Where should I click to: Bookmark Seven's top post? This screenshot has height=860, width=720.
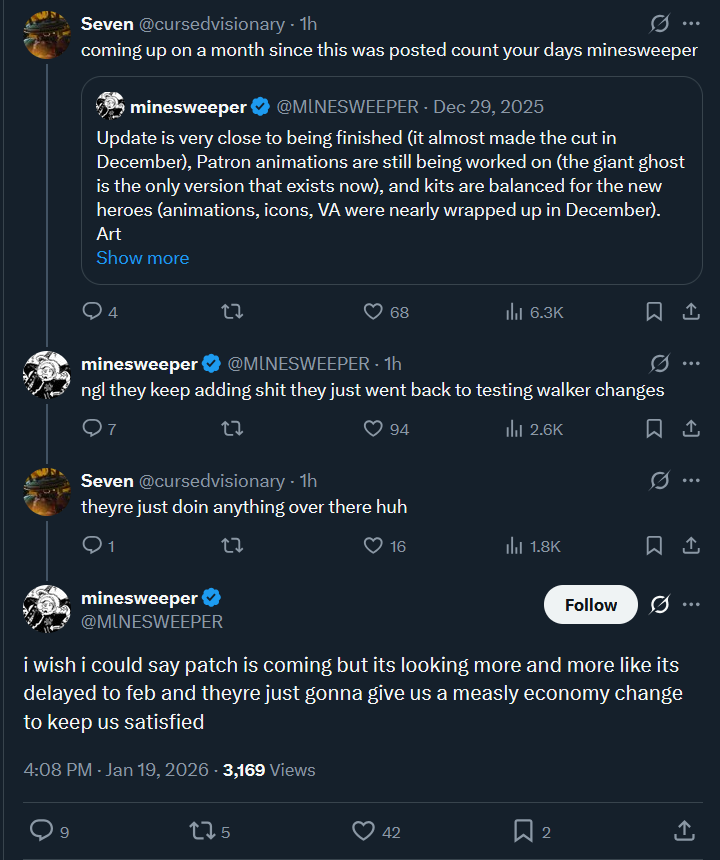(x=654, y=312)
